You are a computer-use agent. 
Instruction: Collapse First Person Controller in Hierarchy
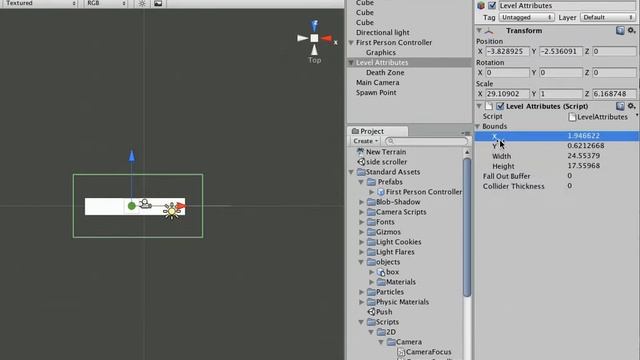(351, 42)
